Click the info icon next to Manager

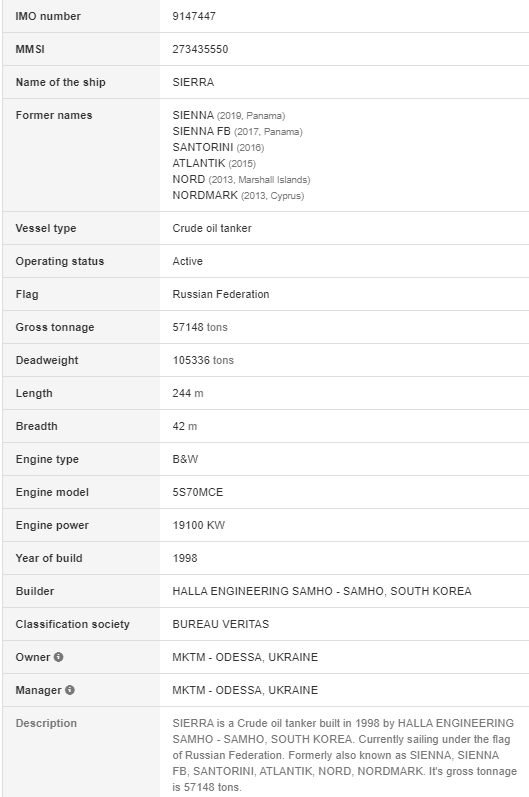pyautogui.click(x=70, y=690)
